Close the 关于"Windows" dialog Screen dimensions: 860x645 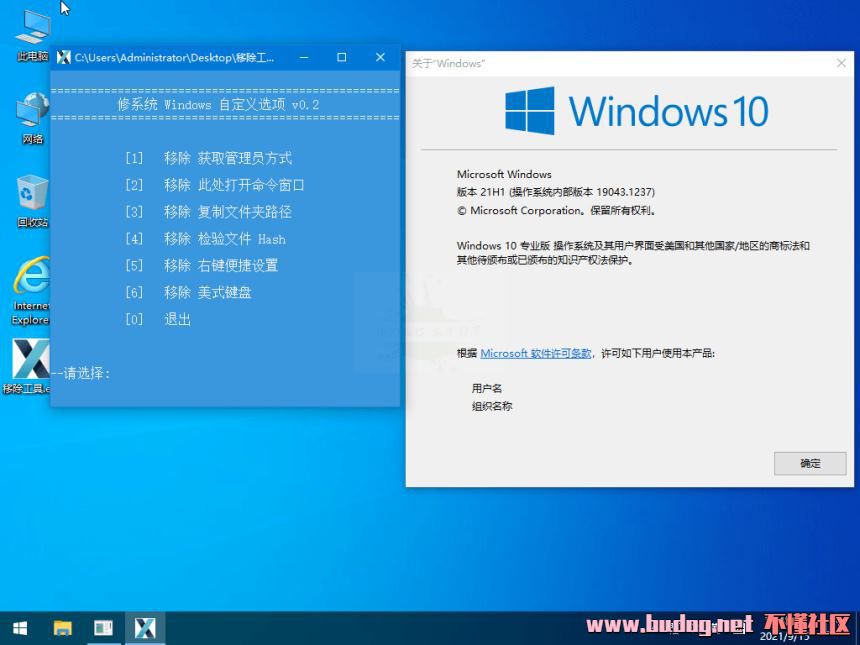tap(841, 63)
